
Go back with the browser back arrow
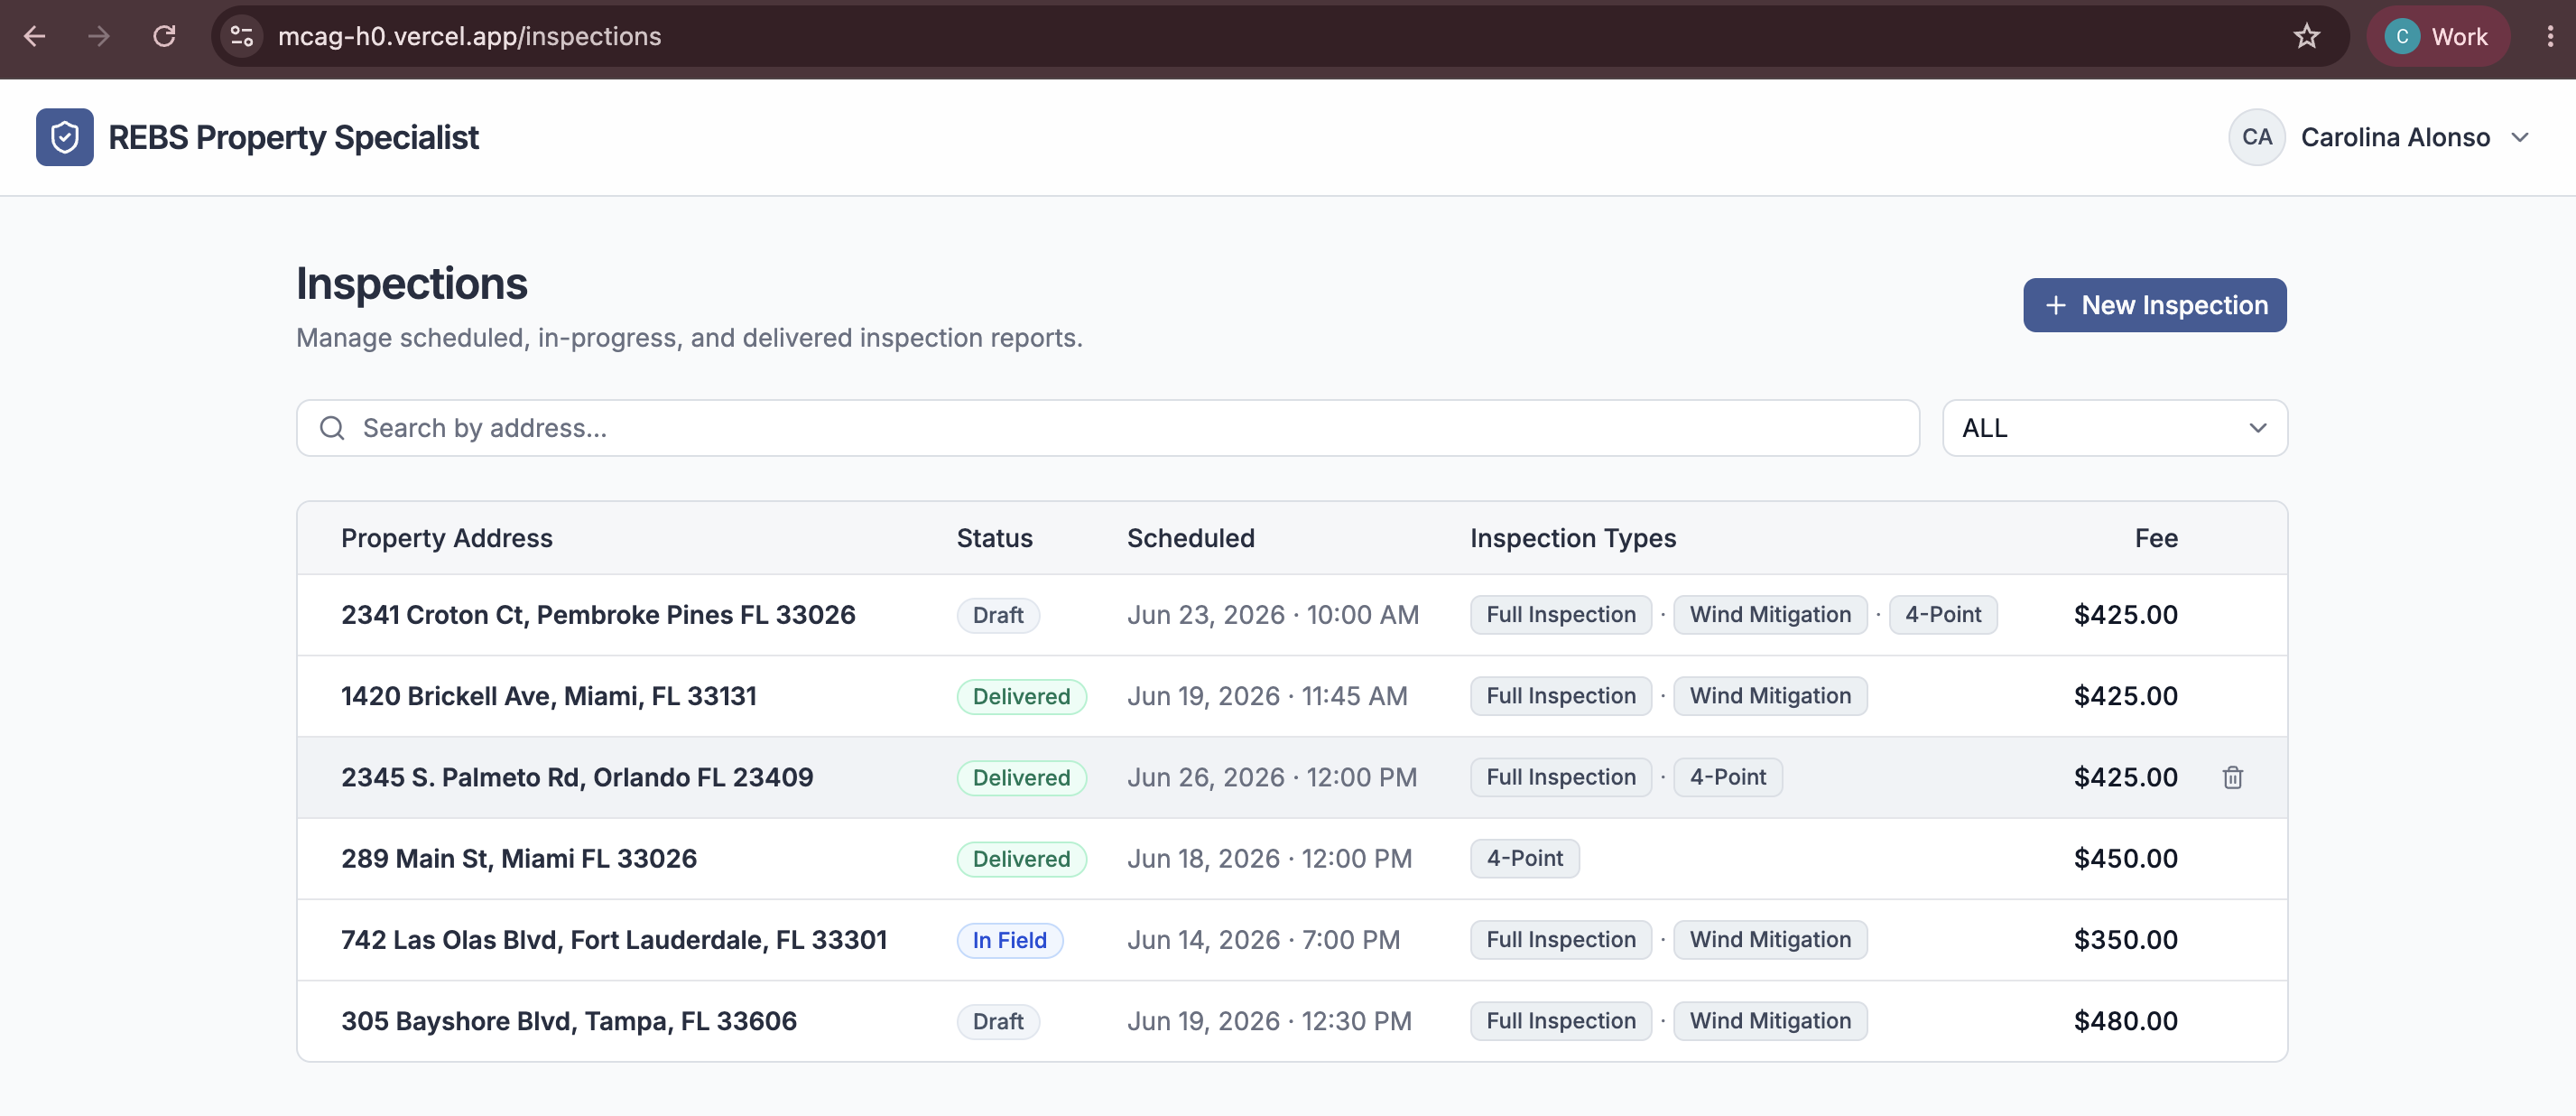(35, 37)
